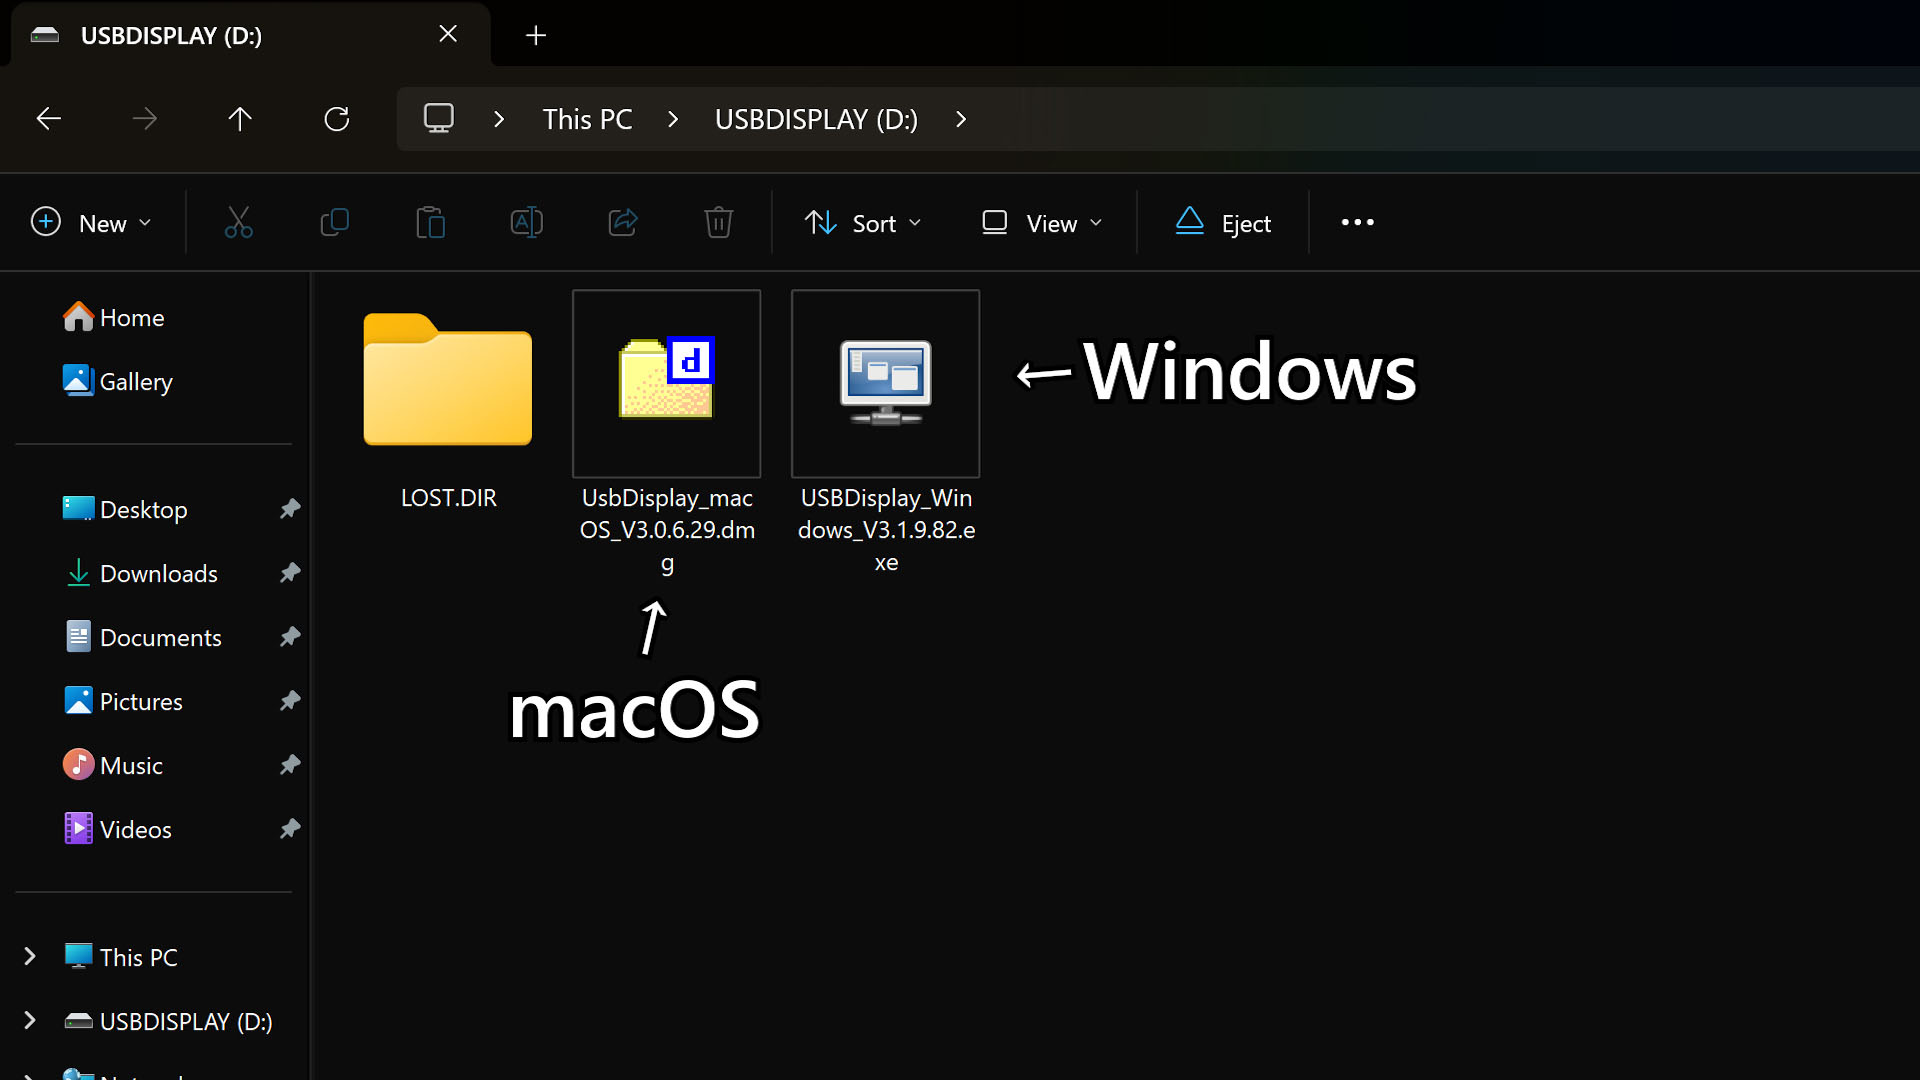
Task: Go up one directory level
Action: [x=240, y=119]
